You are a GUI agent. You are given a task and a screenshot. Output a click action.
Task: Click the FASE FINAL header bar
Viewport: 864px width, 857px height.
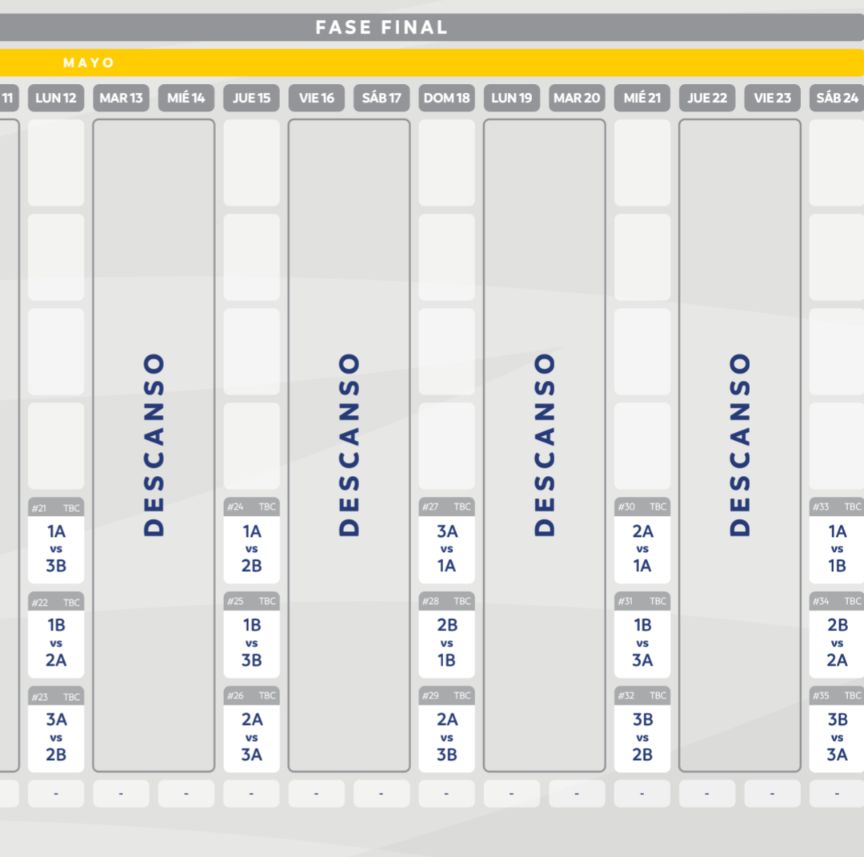point(432,28)
